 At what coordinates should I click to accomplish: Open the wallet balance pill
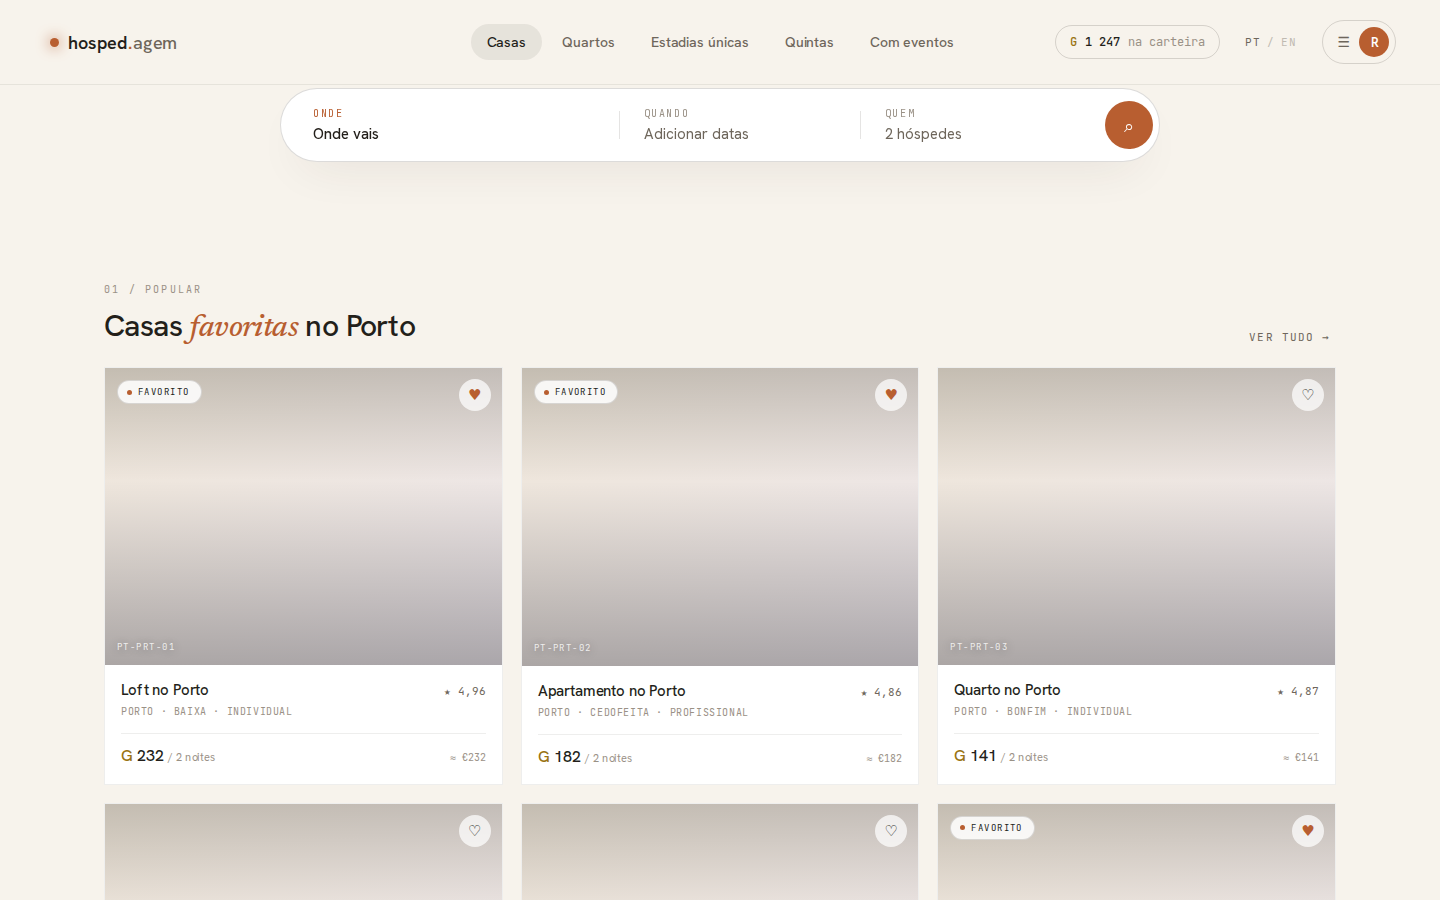tap(1137, 42)
